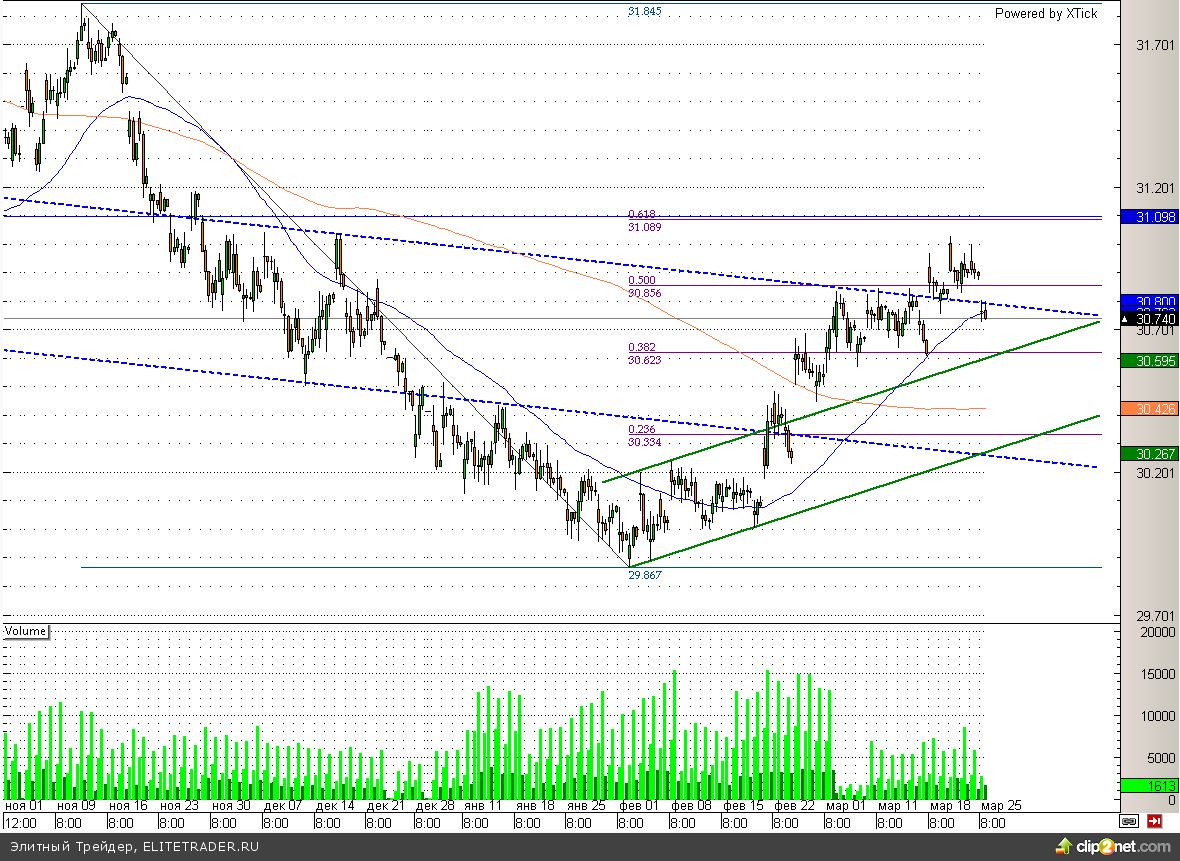1180x861 pixels.
Task: Select the 0.500 Fibonacci level label
Action: click(641, 280)
